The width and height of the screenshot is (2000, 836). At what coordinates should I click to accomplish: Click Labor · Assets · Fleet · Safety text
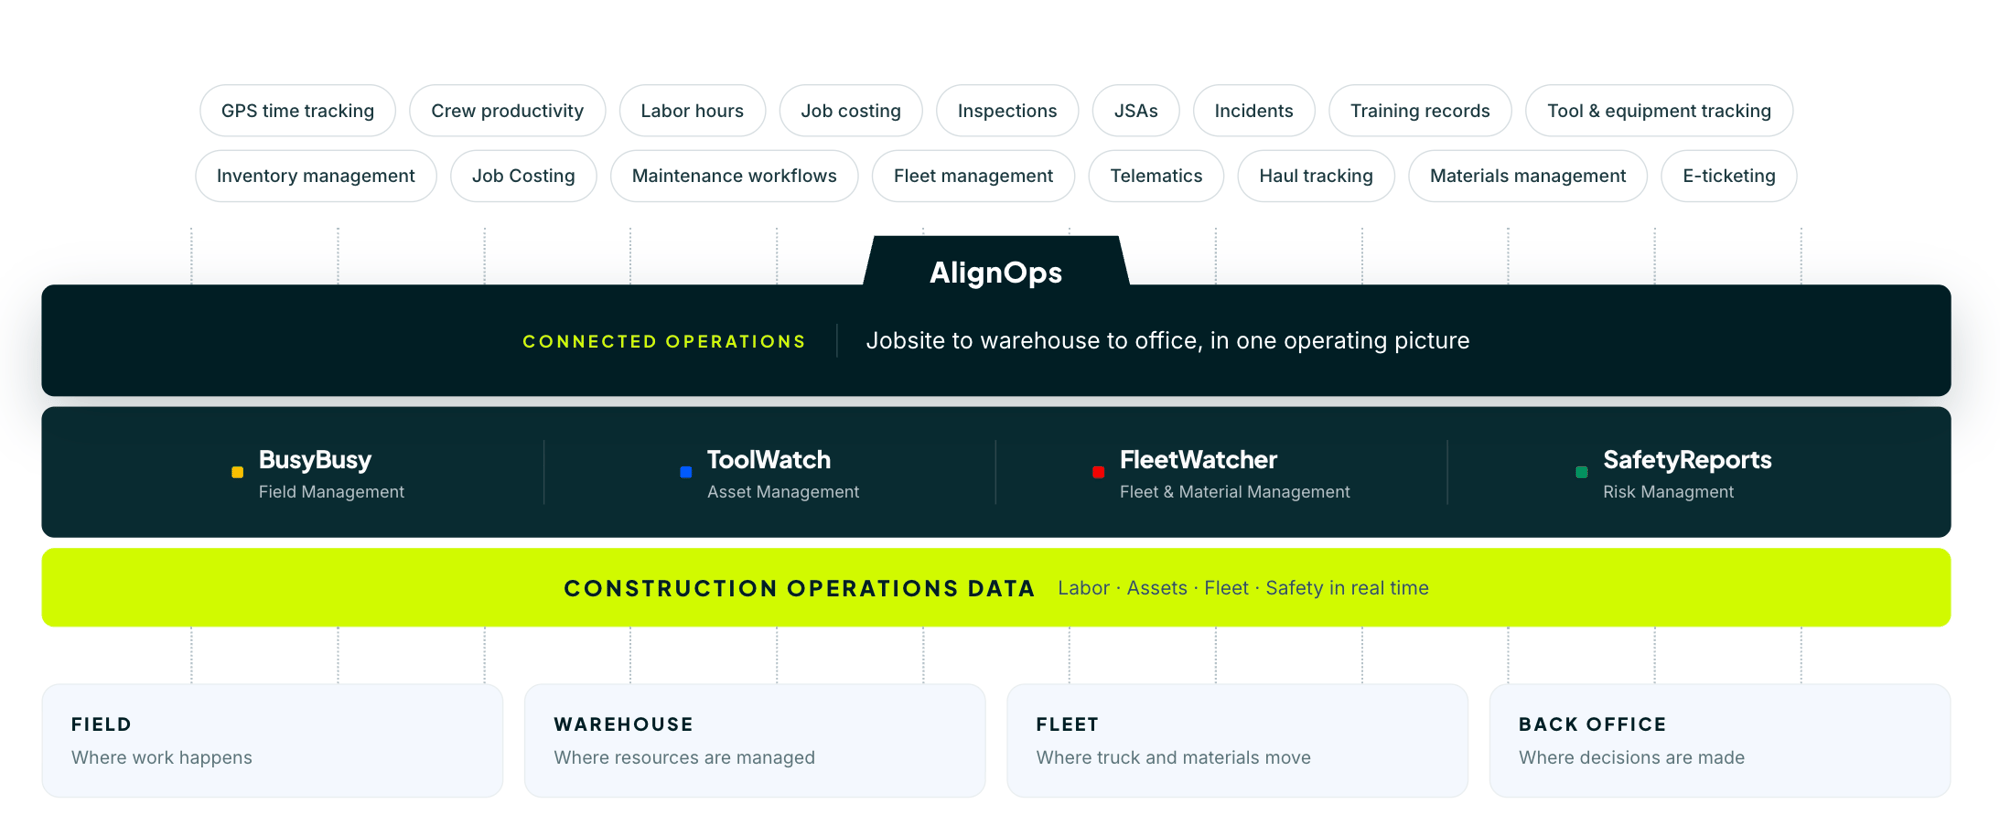[x=1243, y=588]
